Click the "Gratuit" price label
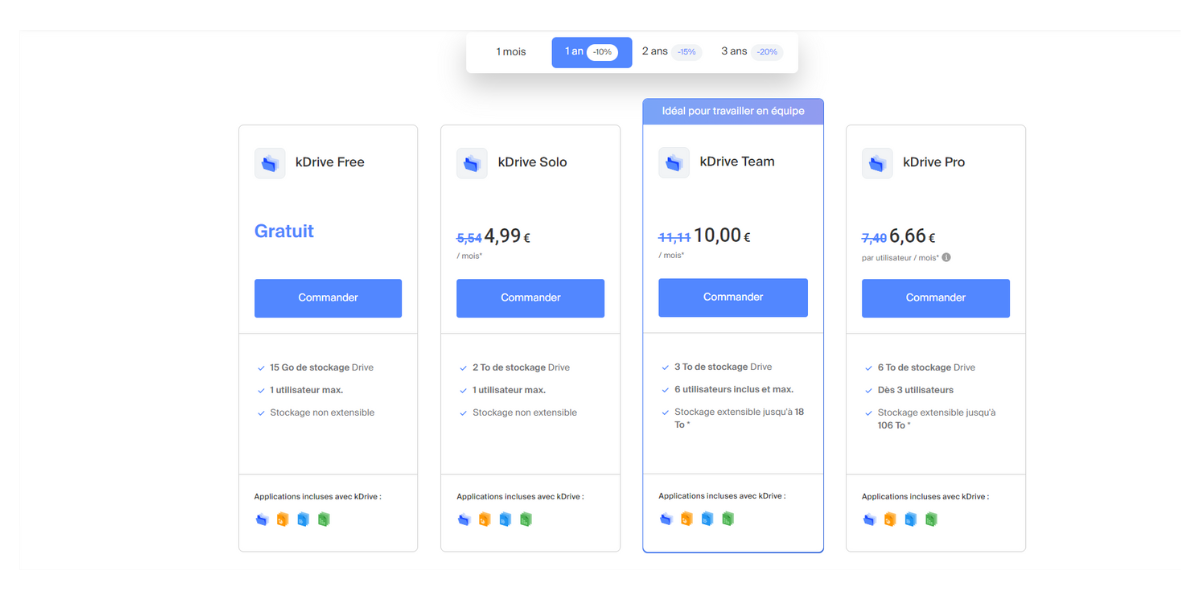Viewport: 1200px width, 600px height. coord(284,231)
